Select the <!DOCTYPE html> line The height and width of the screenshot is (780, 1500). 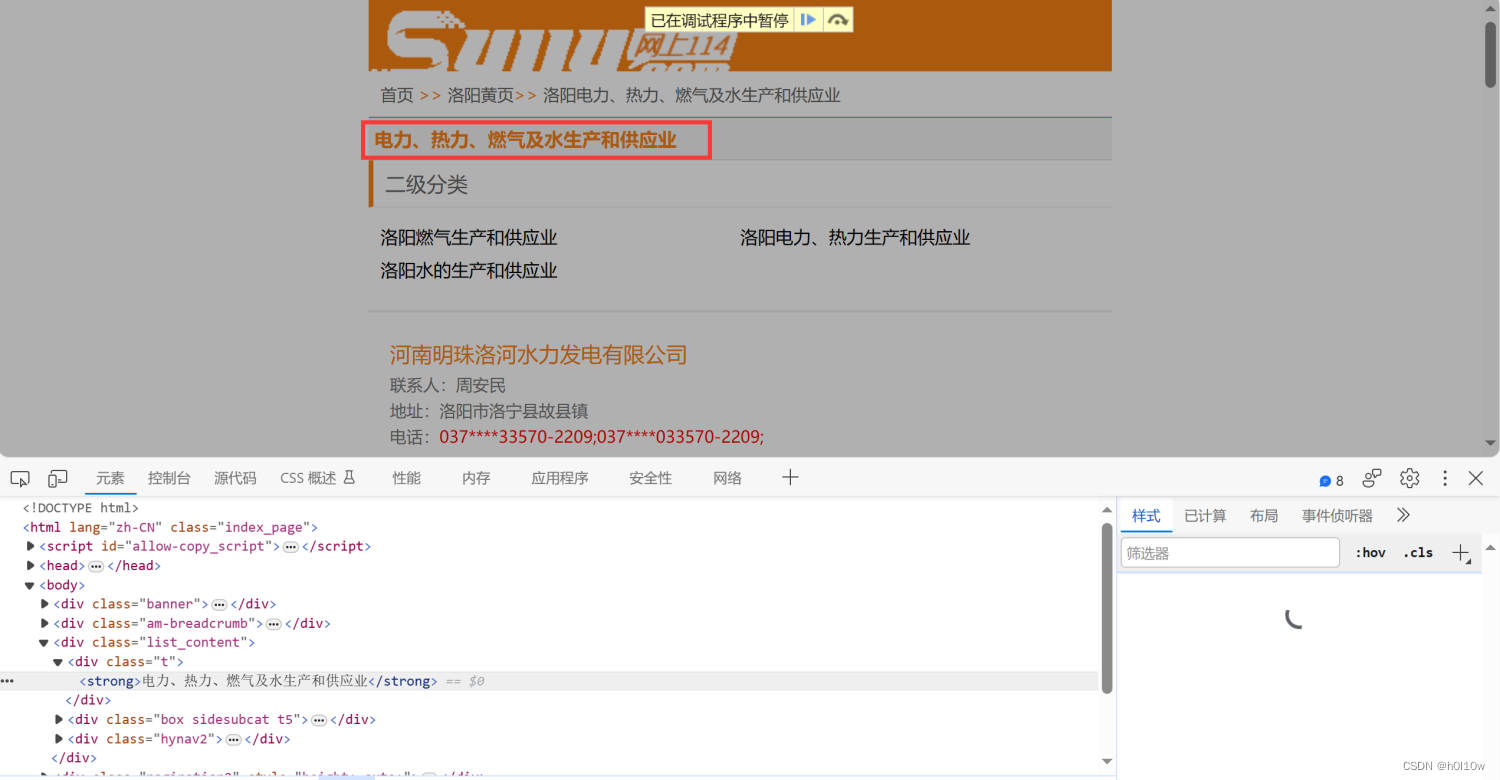coord(81,508)
